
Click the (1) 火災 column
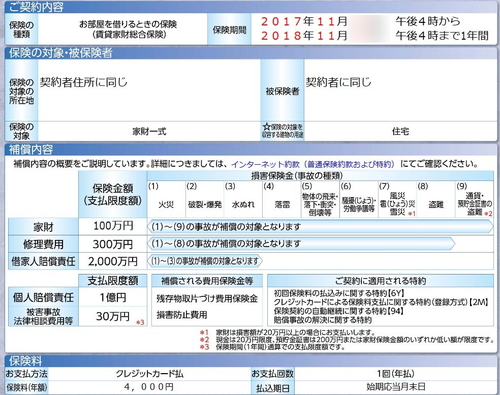tap(166, 199)
